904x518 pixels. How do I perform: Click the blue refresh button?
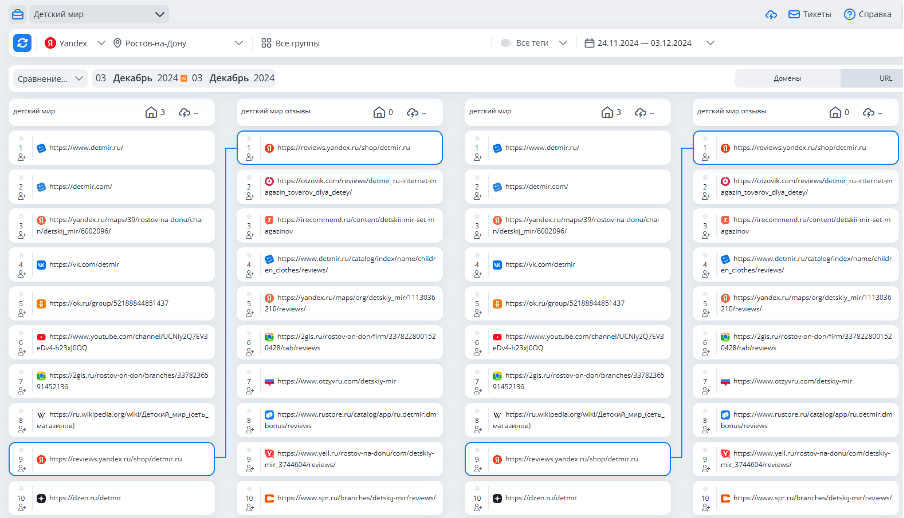(x=22, y=43)
